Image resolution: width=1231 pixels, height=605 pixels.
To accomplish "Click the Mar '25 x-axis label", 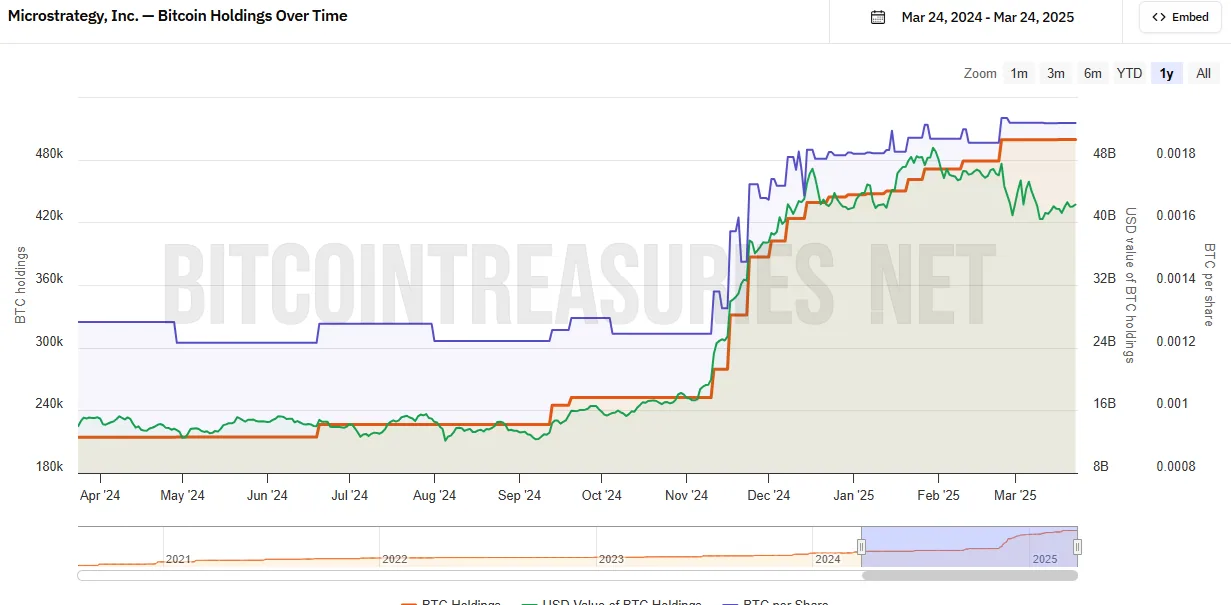I will [1014, 495].
